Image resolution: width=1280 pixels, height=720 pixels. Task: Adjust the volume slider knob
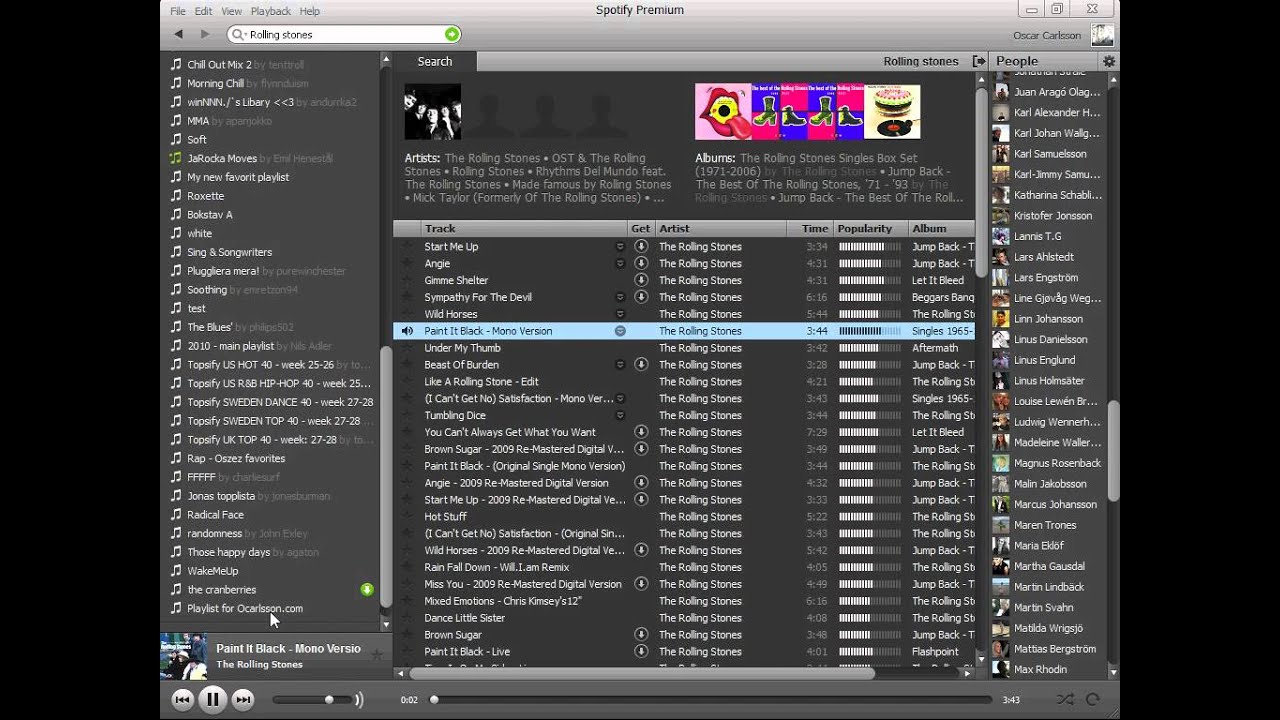pos(329,700)
